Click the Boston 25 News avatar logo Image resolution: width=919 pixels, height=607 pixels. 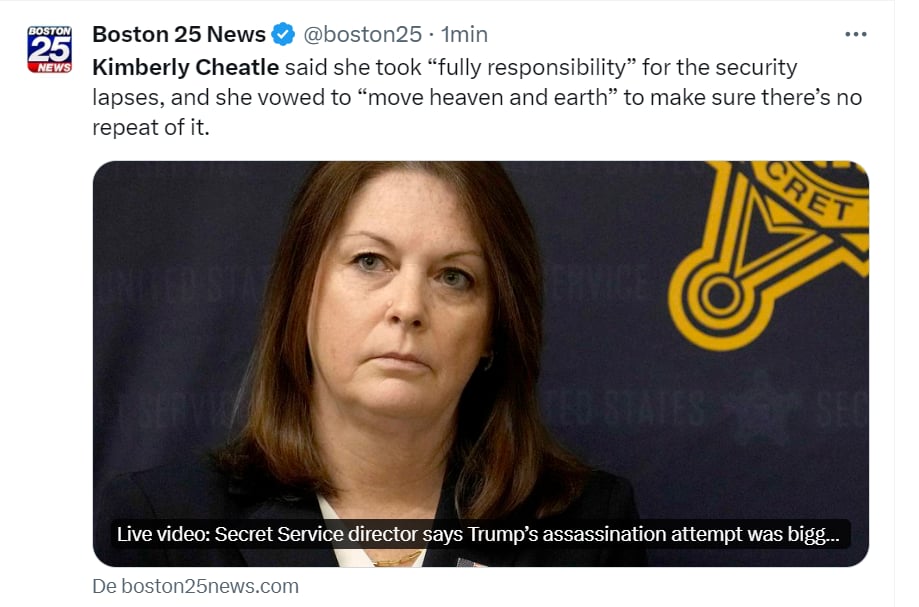point(50,49)
